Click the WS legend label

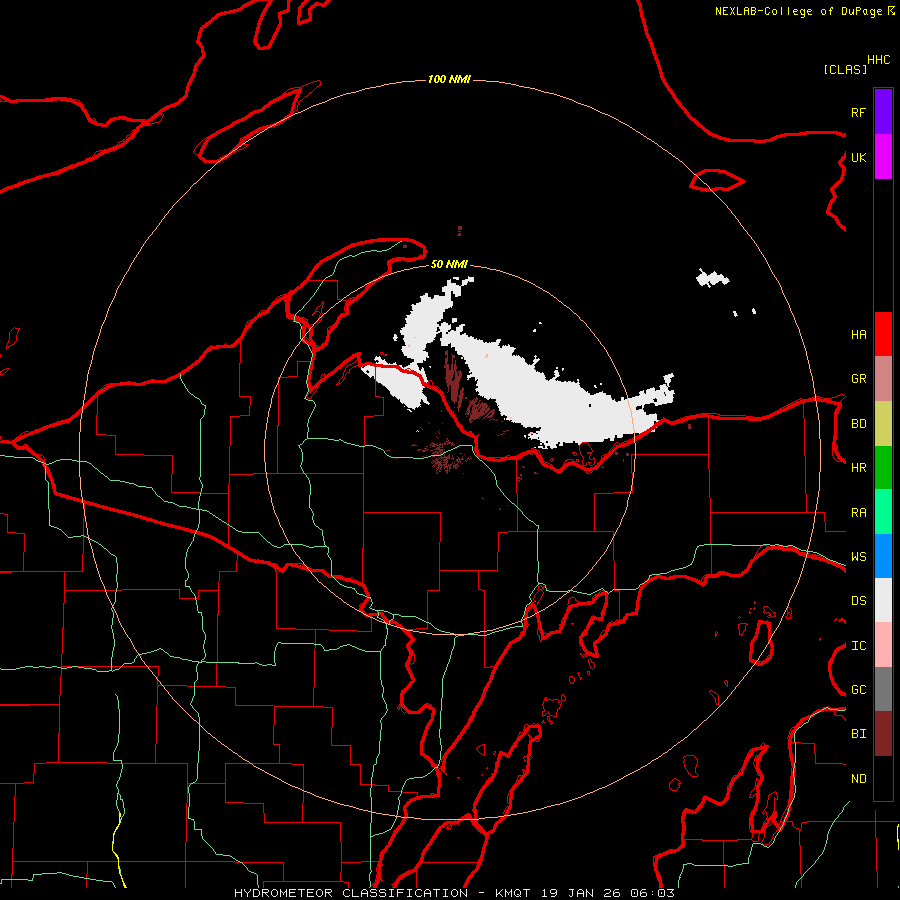(x=858, y=557)
